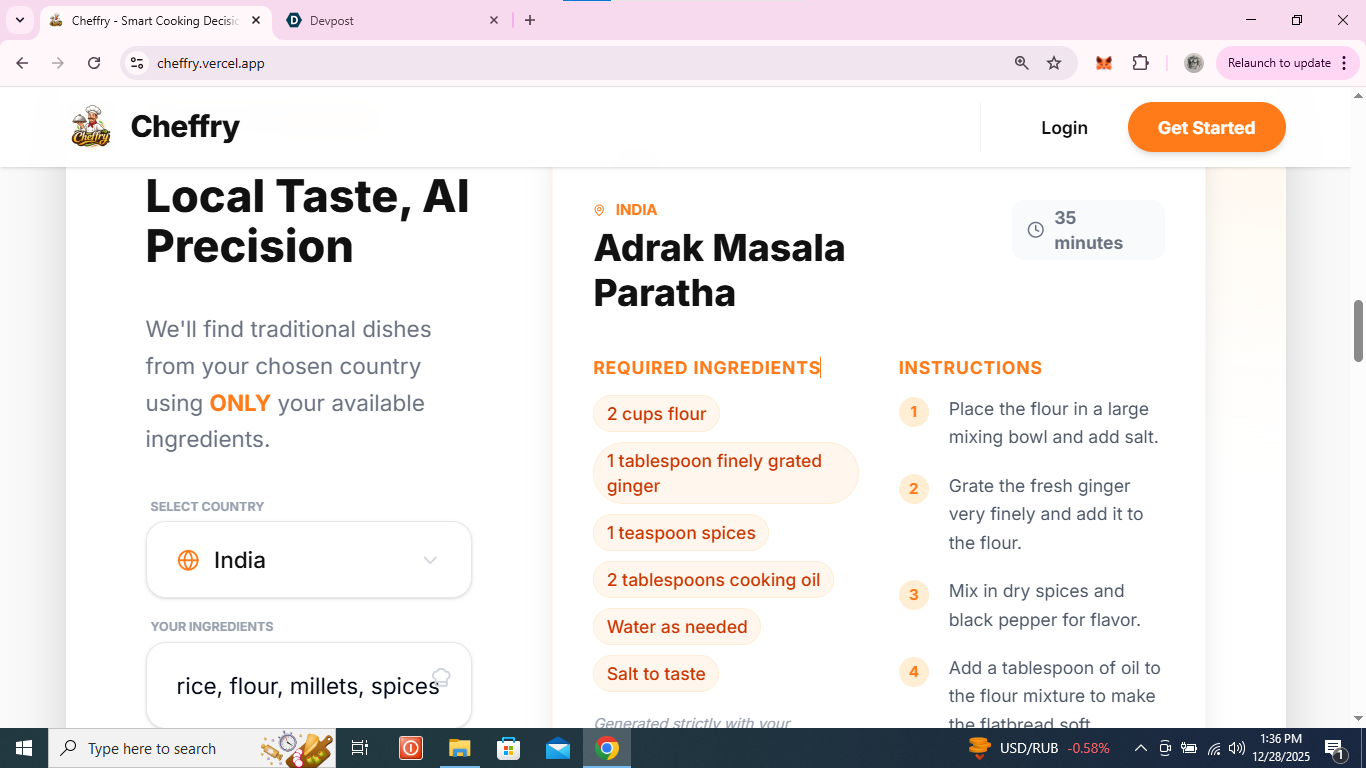Screen dimensions: 1366x768
Task: Open the Chrome profile avatar
Action: 1193,63
